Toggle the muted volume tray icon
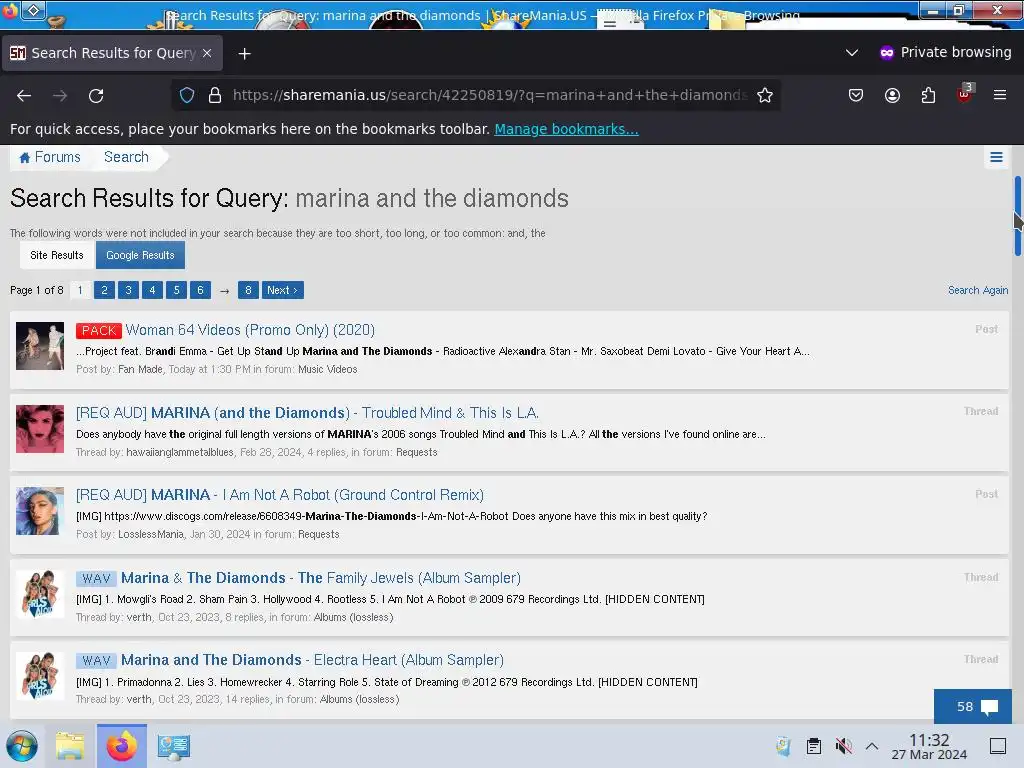The height and width of the screenshot is (768, 1024). pos(843,746)
